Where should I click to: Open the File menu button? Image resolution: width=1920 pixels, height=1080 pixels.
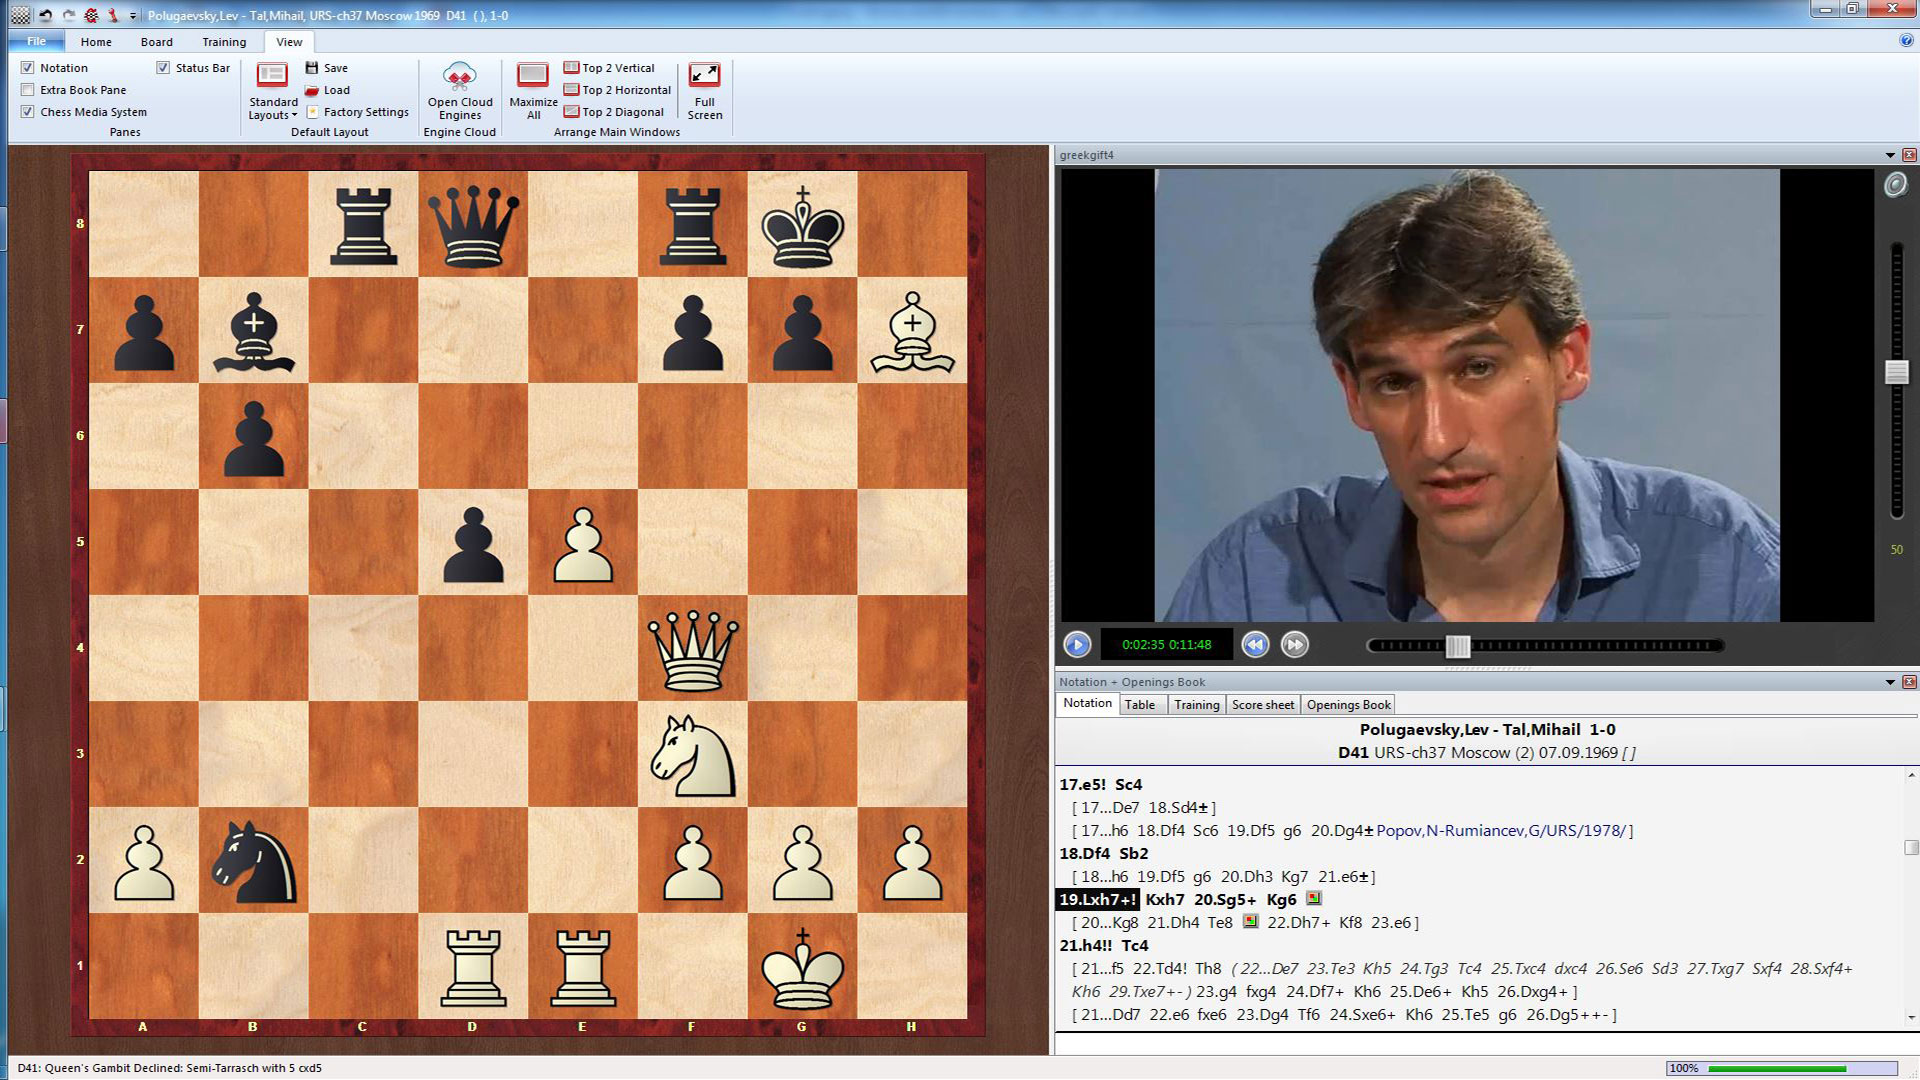37,42
